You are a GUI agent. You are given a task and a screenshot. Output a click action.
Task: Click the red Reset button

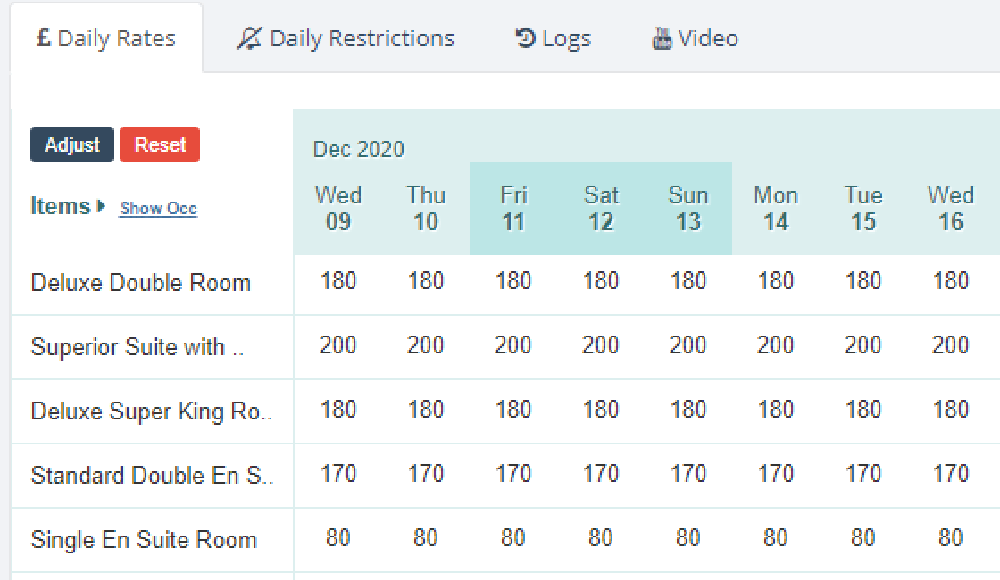(x=160, y=145)
